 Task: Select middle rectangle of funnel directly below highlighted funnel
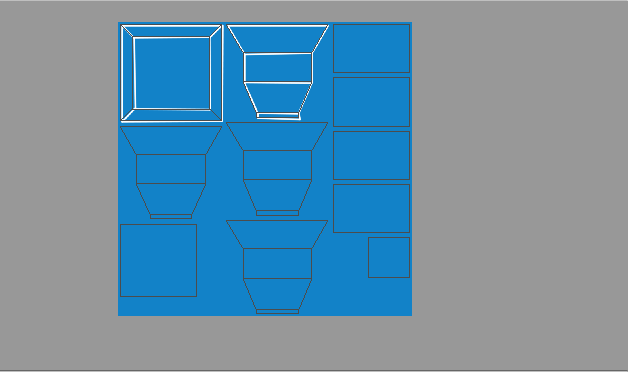(278, 165)
